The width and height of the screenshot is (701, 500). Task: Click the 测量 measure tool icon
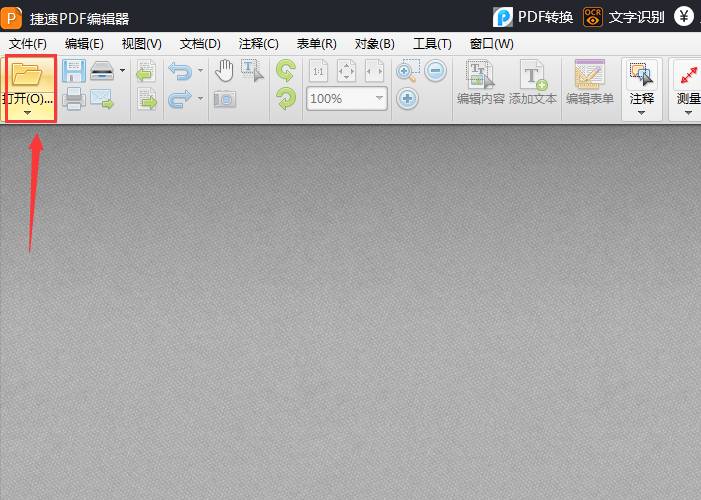(688, 75)
